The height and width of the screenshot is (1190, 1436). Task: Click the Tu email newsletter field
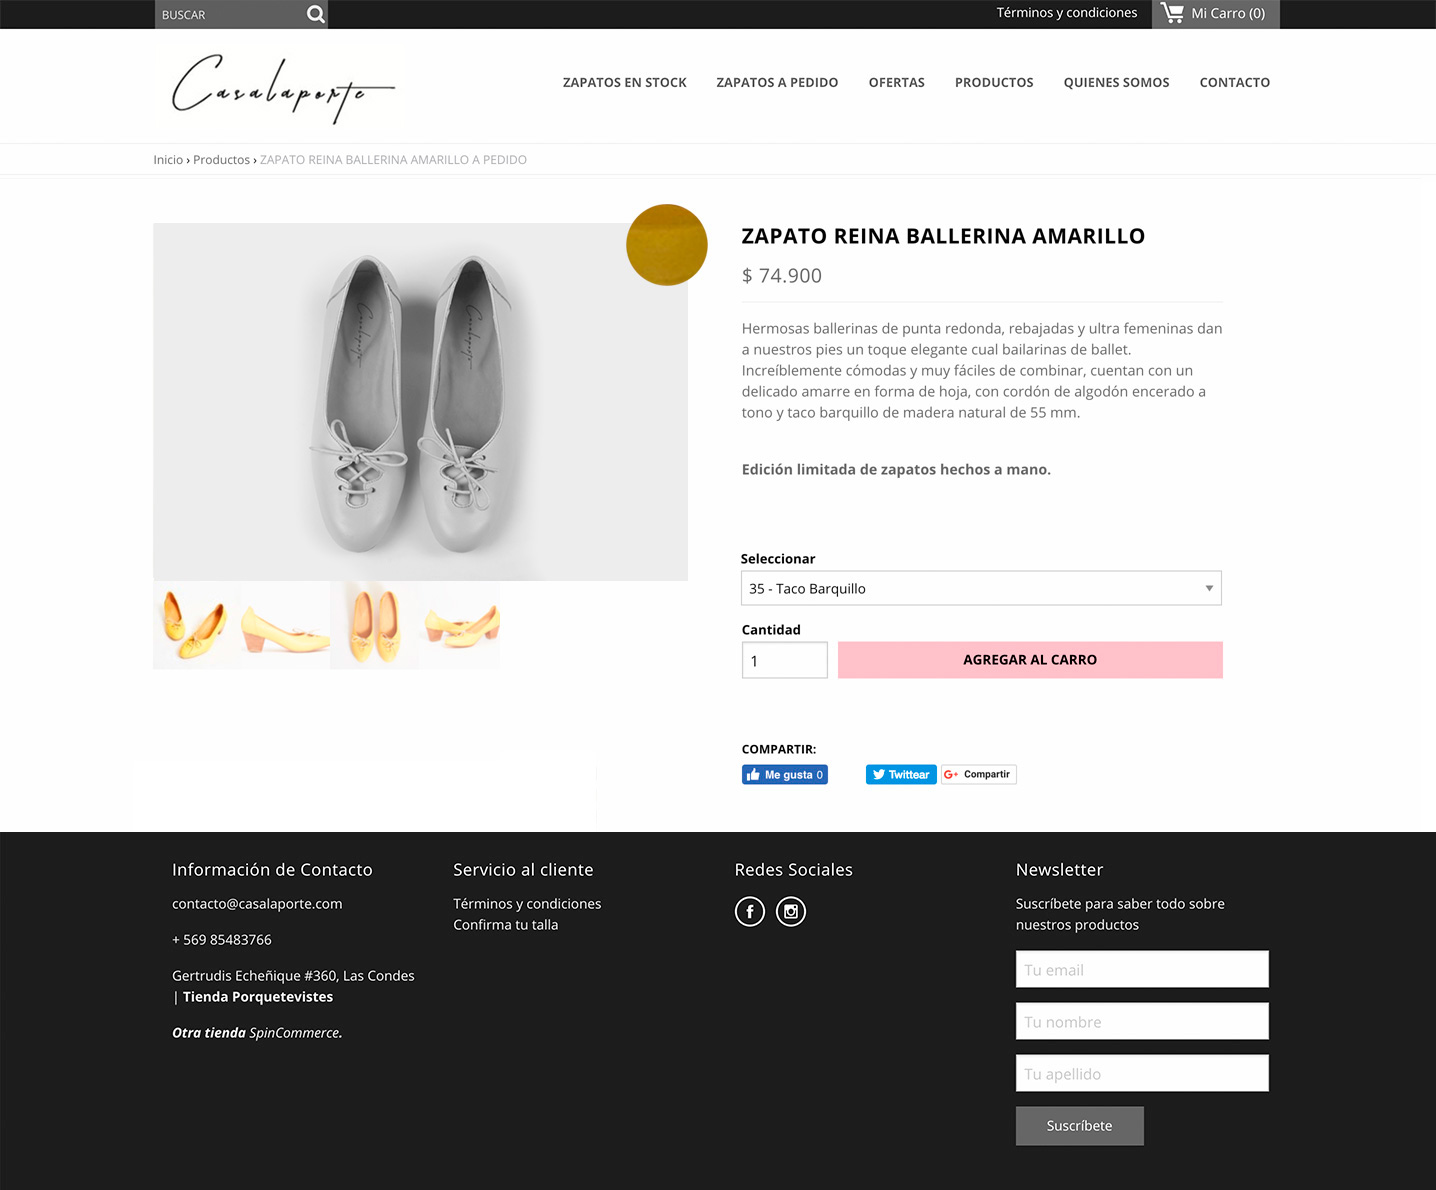click(1142, 969)
